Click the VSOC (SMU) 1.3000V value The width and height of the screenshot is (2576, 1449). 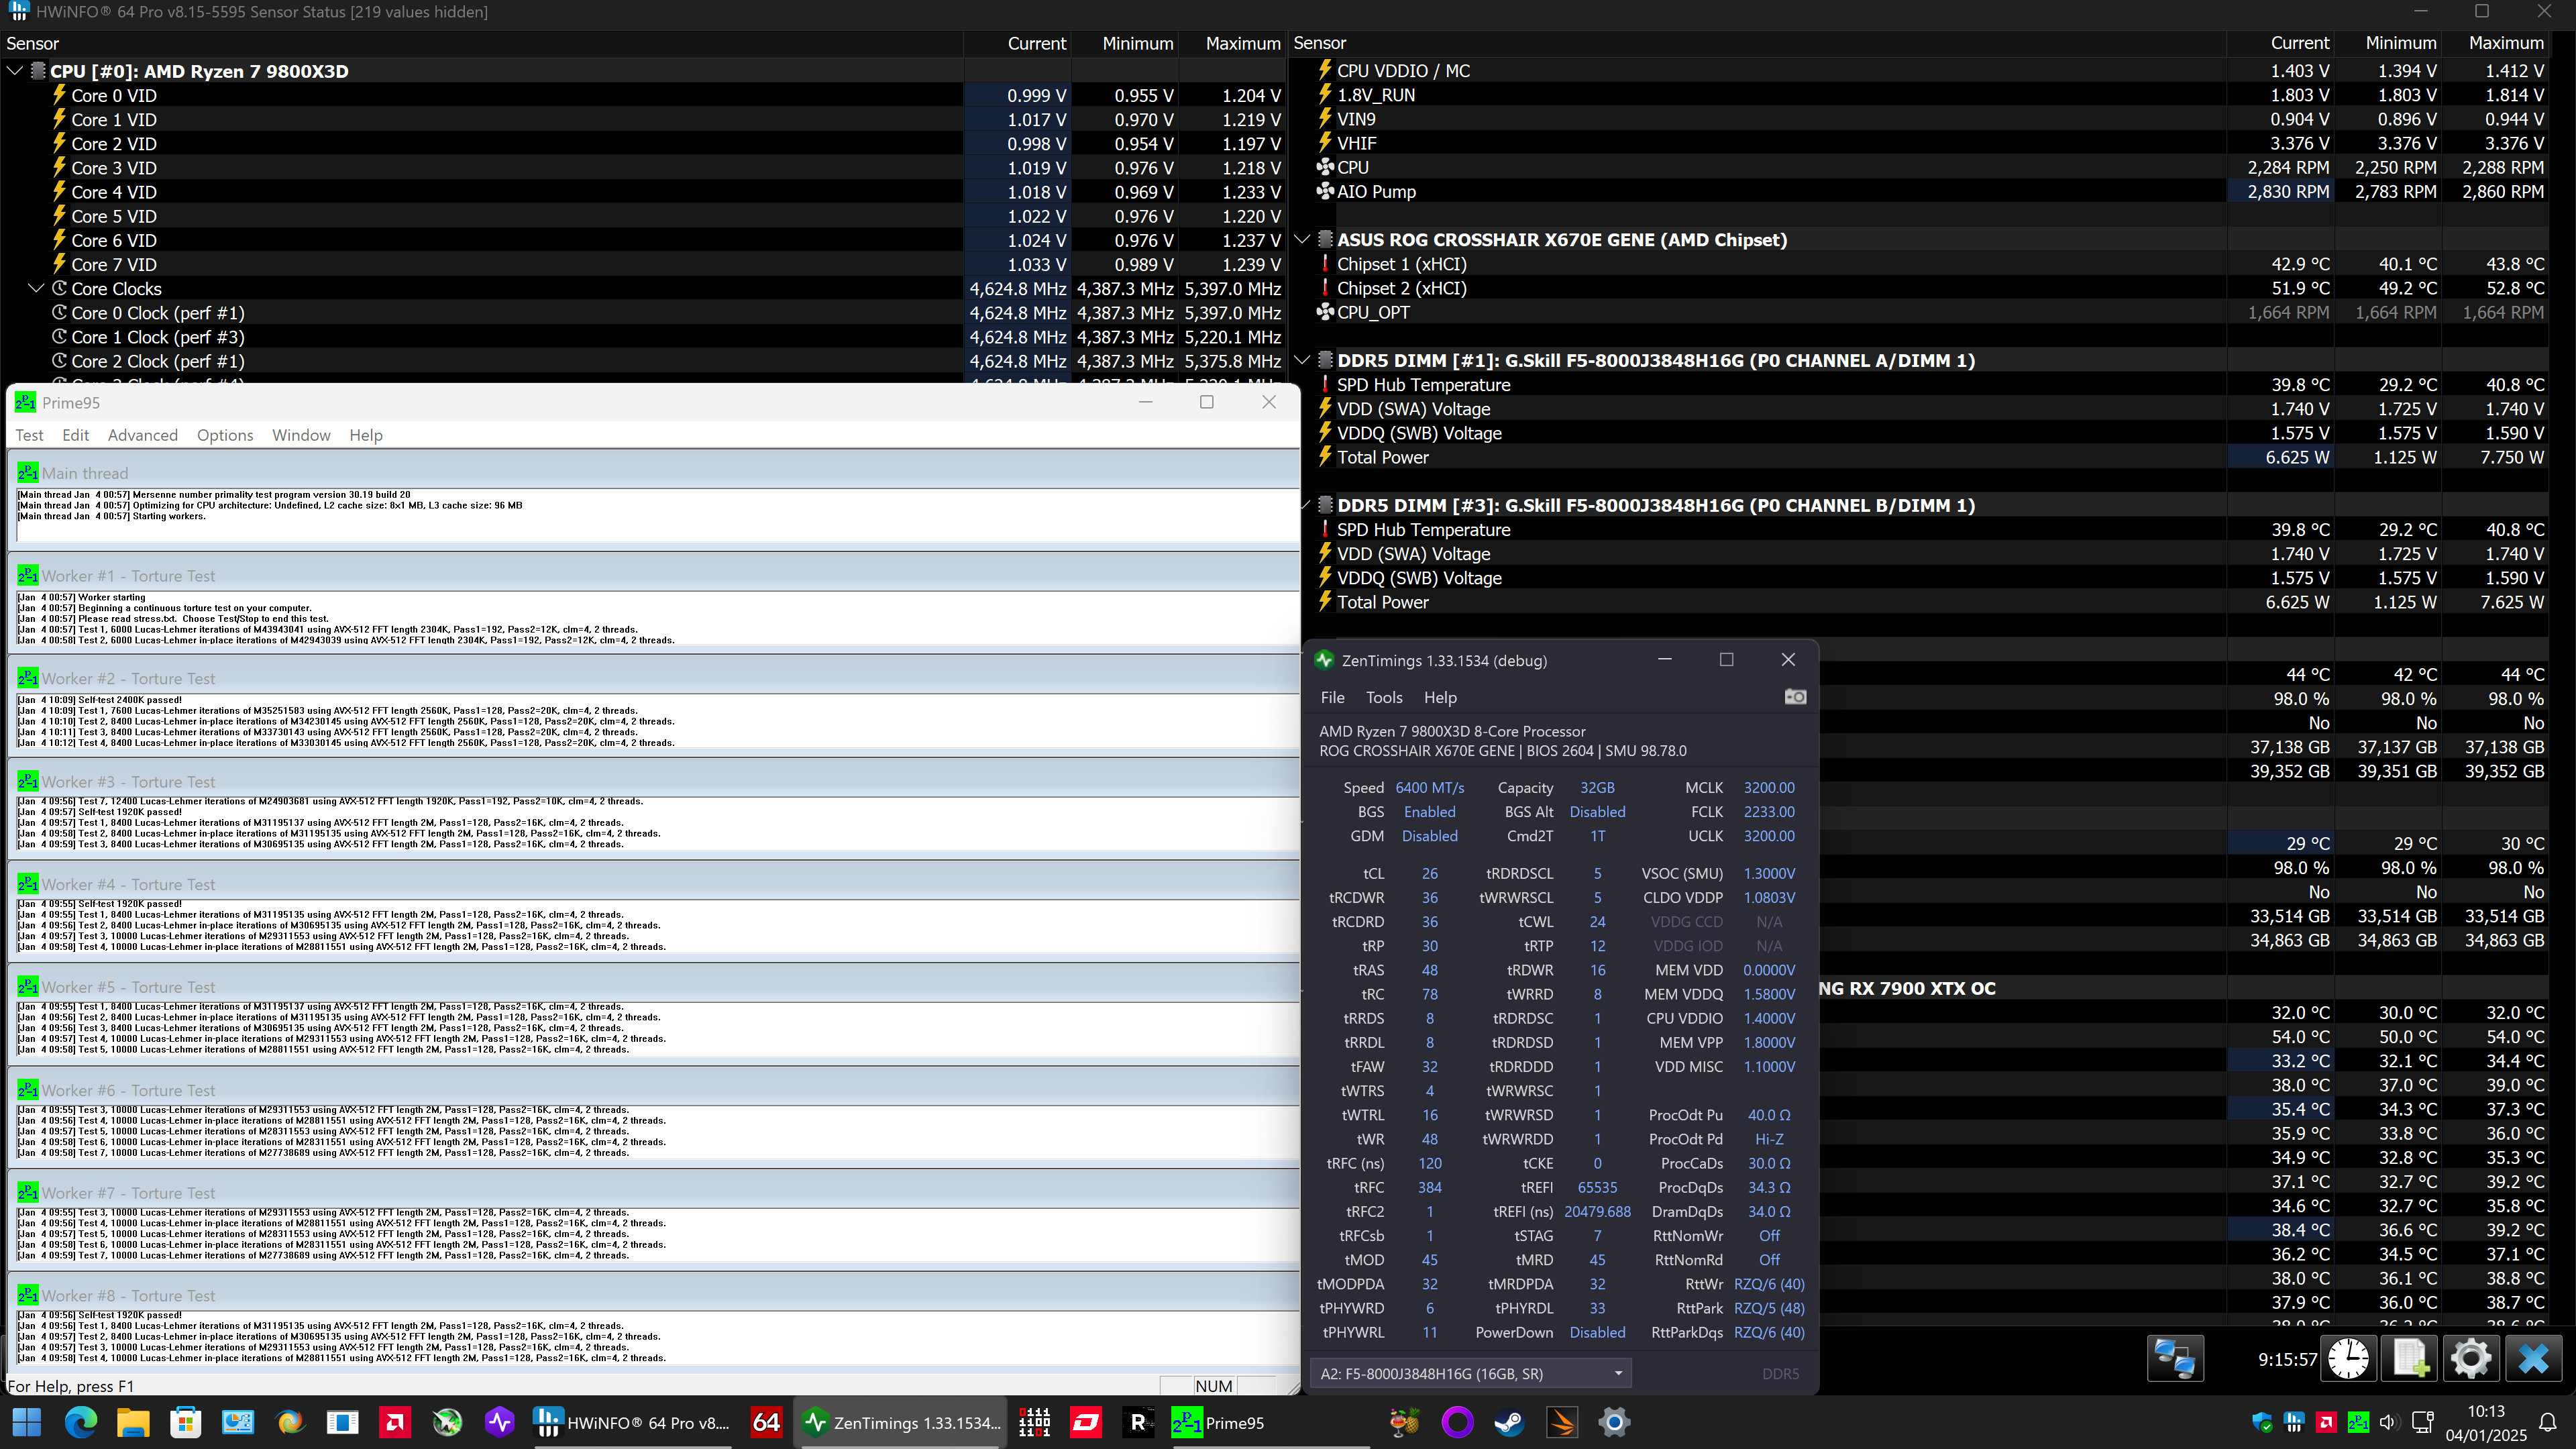tap(1768, 873)
